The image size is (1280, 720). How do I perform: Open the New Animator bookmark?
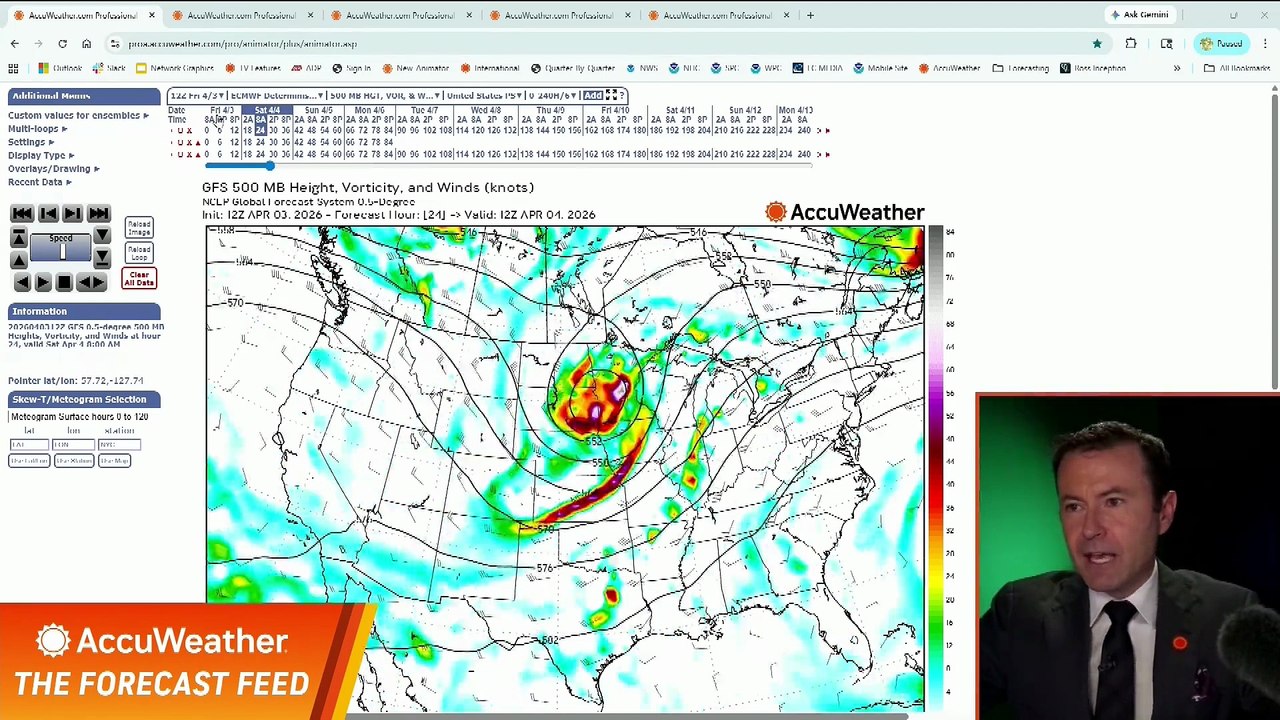(414, 68)
